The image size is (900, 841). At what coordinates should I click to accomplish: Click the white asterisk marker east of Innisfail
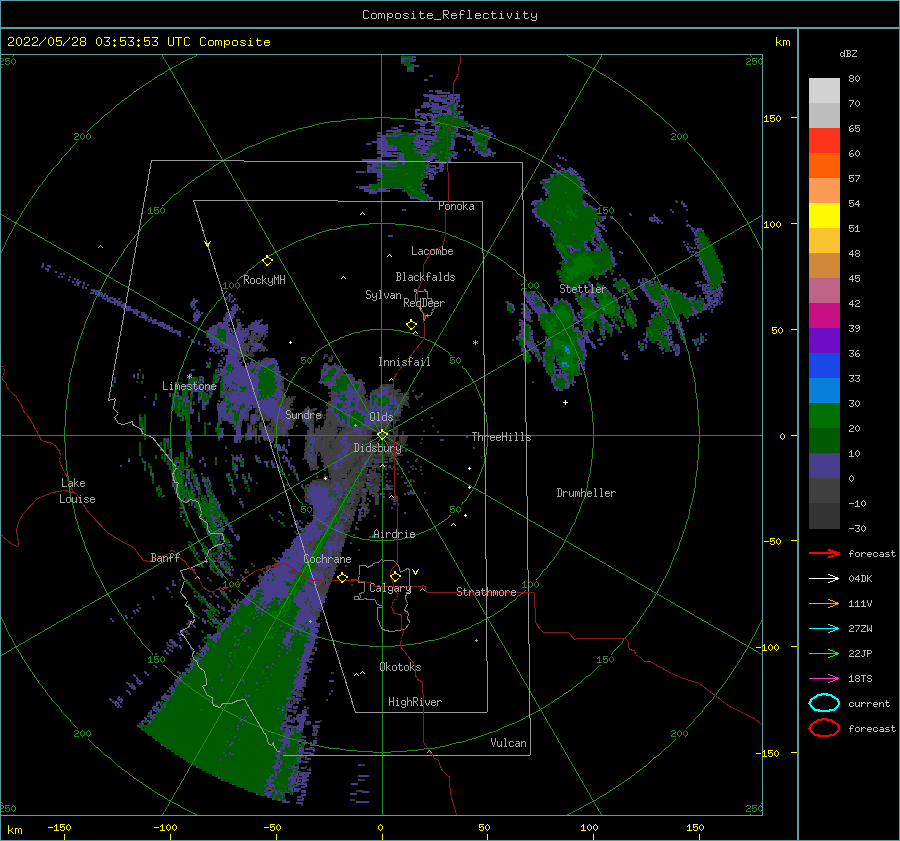point(475,343)
